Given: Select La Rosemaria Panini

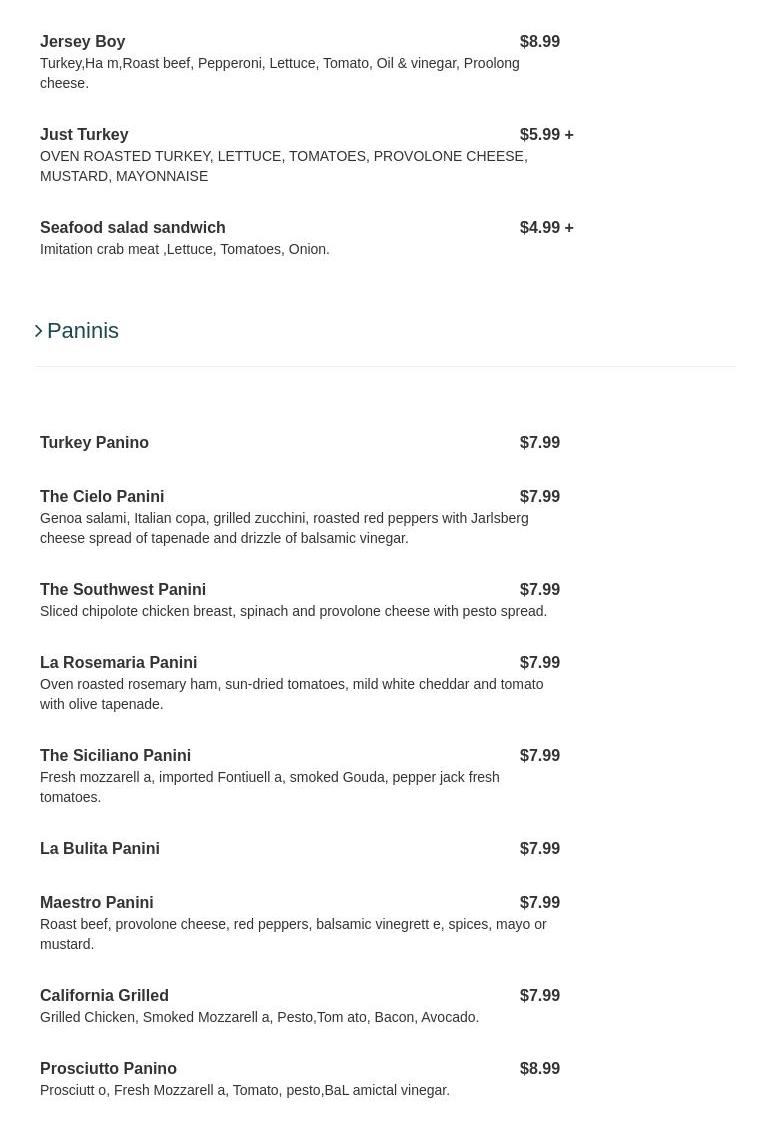Looking at the screenshot, I should (x=118, y=663).
